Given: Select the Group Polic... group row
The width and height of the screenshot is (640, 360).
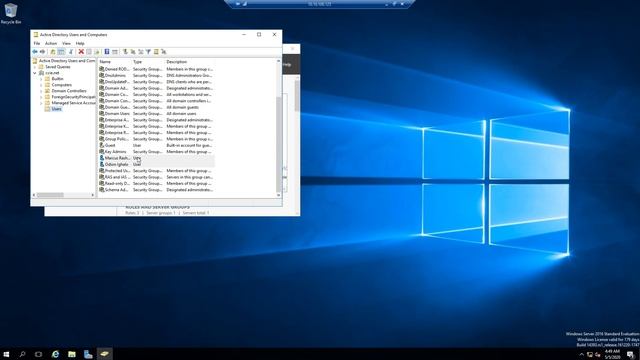Looking at the screenshot, I should click(x=156, y=139).
